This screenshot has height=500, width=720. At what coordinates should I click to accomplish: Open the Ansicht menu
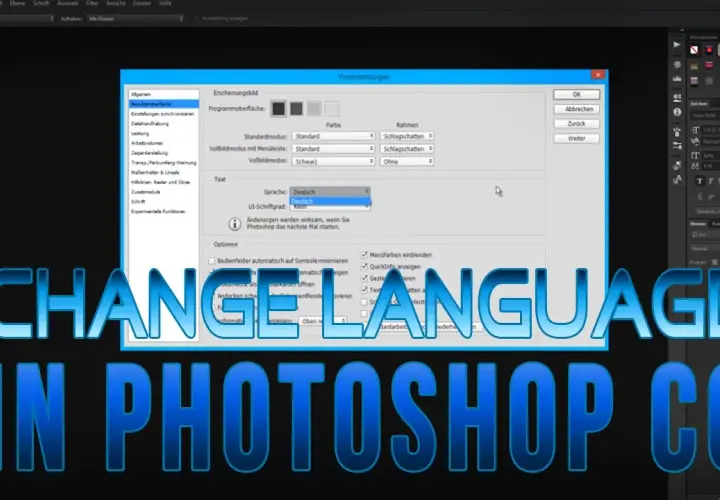click(116, 3)
